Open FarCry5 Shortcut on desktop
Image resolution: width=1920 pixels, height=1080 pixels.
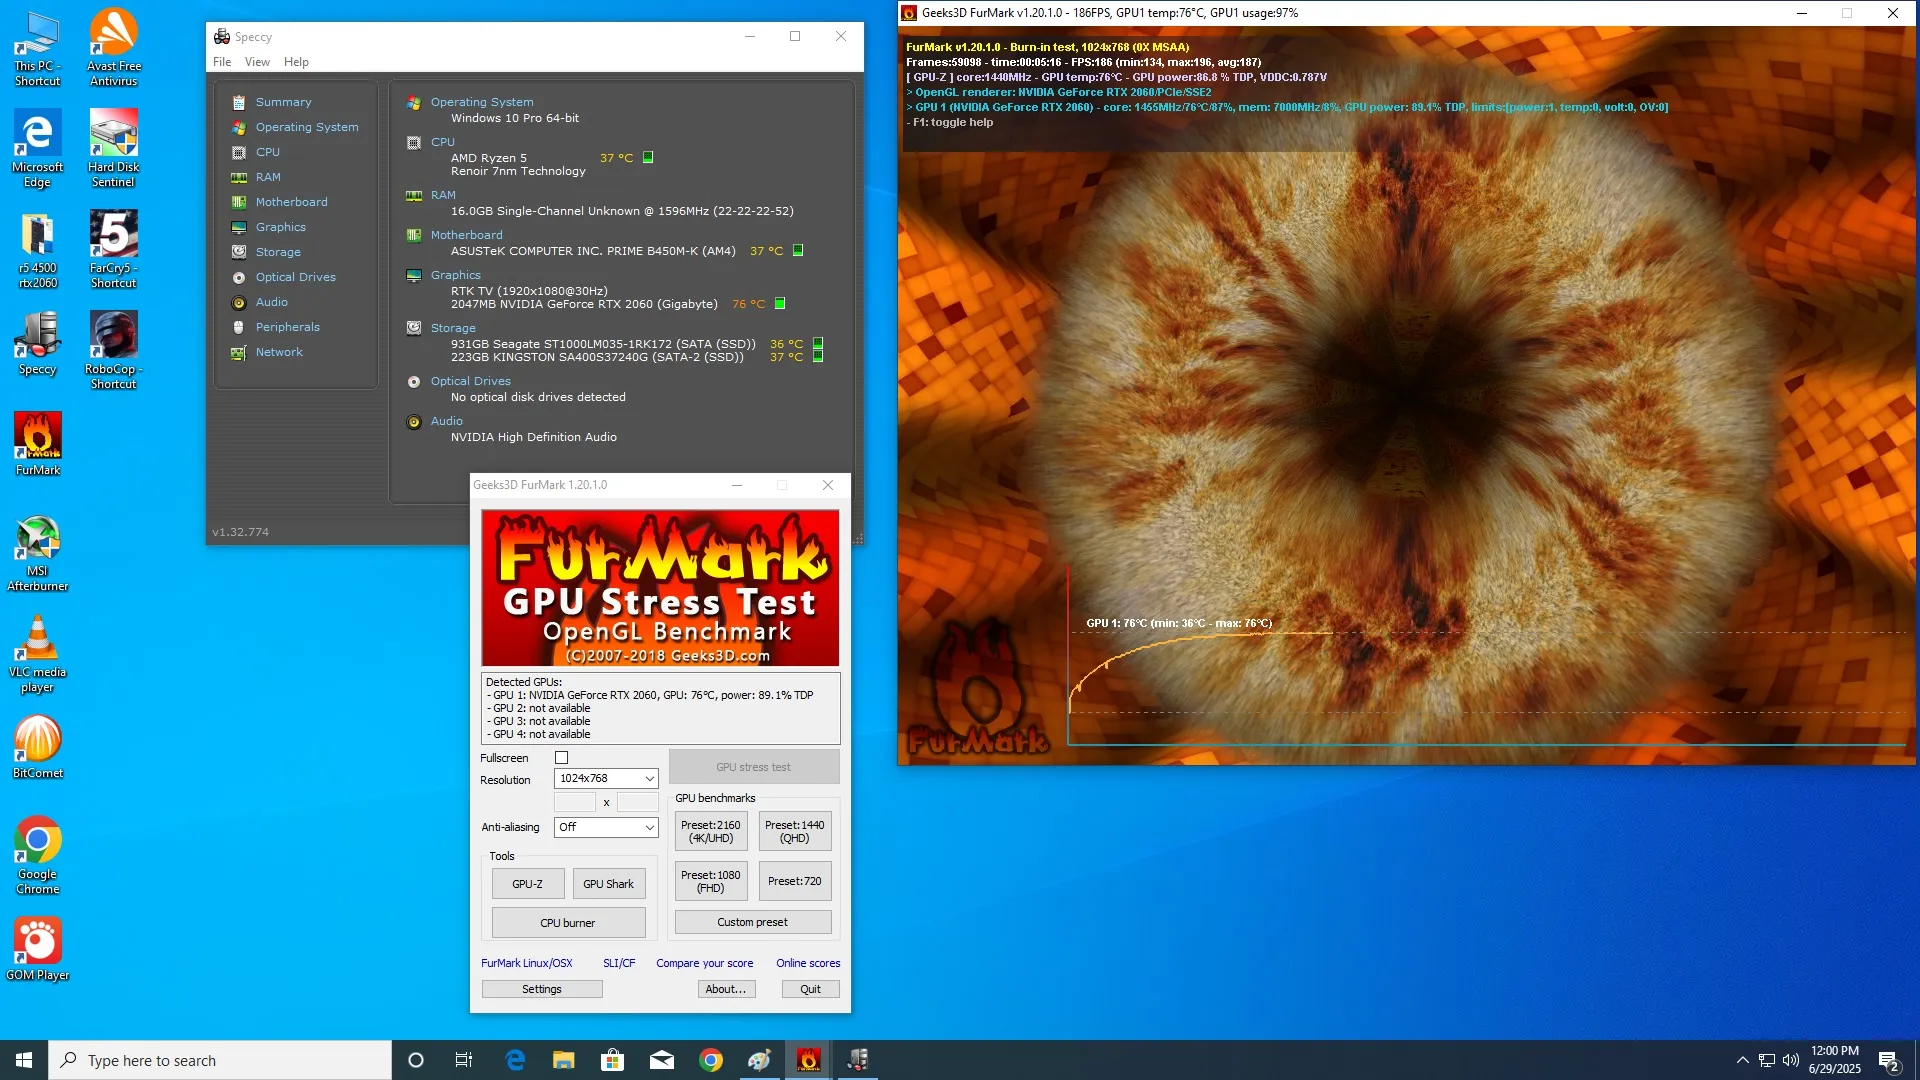tap(113, 250)
